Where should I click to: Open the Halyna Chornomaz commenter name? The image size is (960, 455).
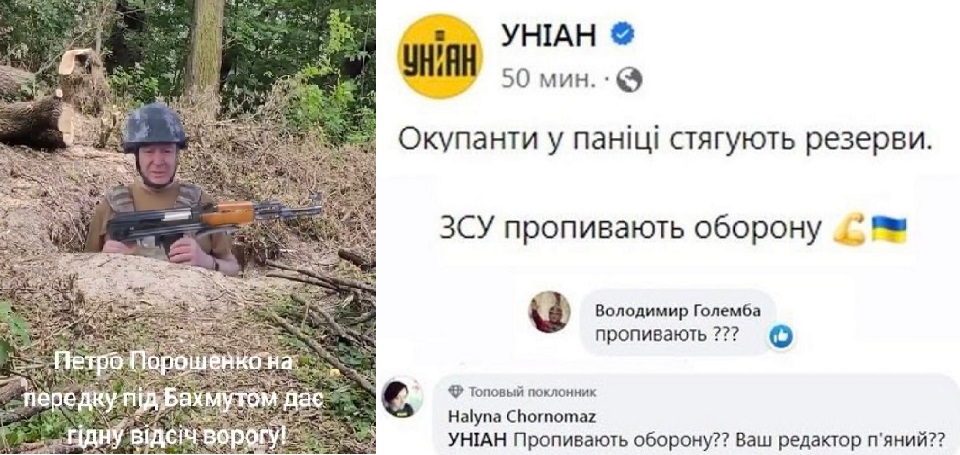[522, 416]
